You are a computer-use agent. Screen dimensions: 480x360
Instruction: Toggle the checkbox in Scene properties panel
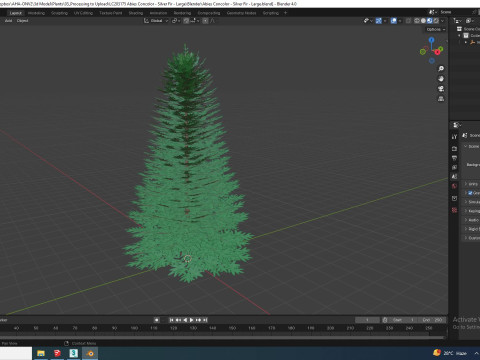coord(470,193)
